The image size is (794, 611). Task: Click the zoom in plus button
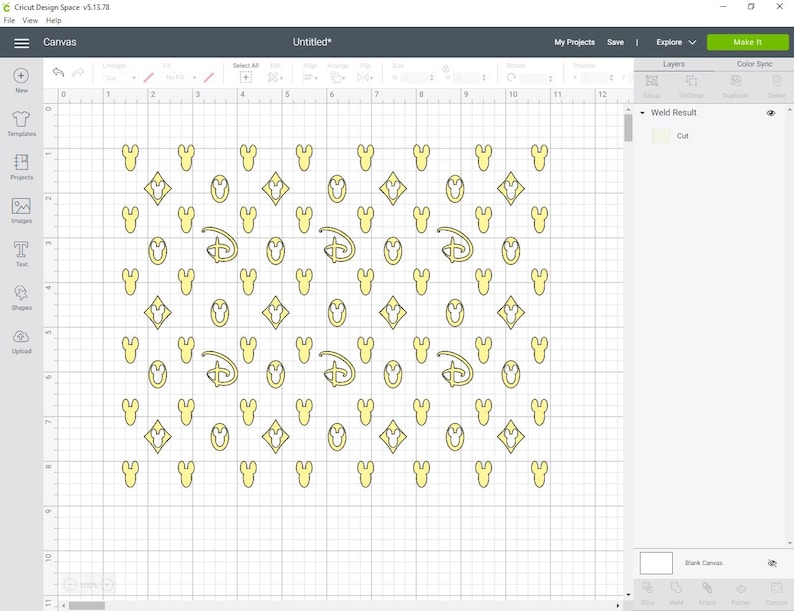click(106, 585)
